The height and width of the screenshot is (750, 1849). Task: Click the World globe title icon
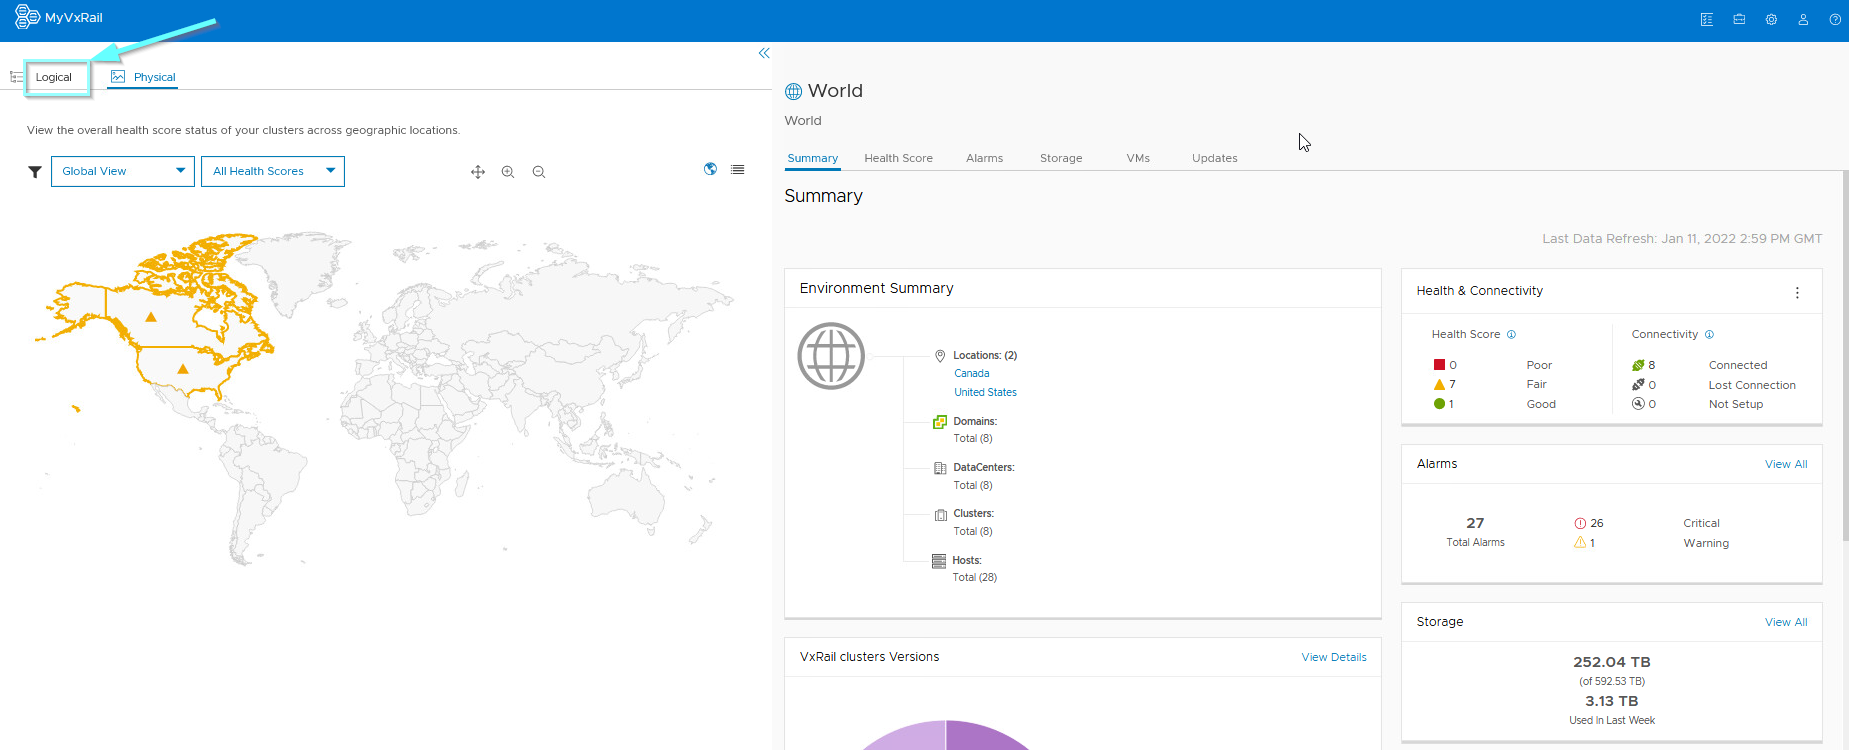(x=794, y=91)
